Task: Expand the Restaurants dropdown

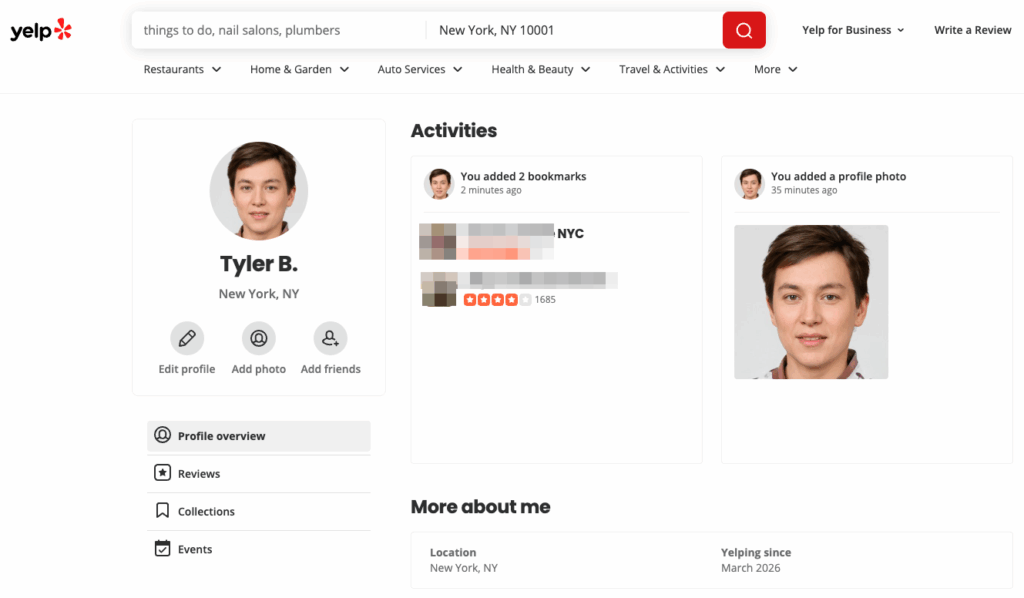Action: [182, 70]
